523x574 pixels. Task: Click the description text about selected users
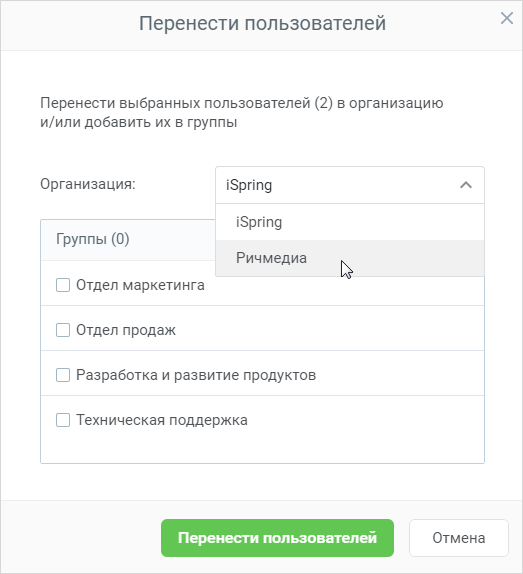[x=242, y=112]
